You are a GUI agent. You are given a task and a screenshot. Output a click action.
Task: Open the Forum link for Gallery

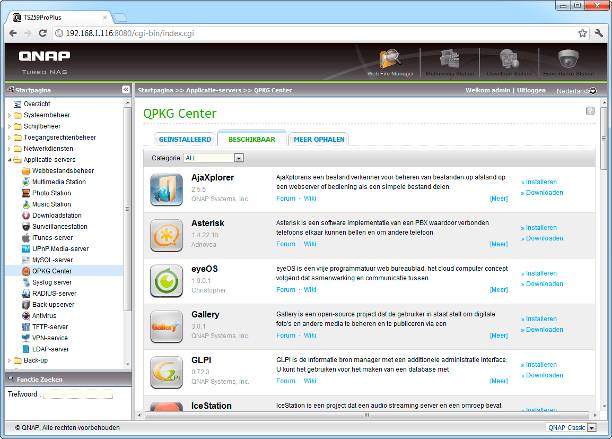pos(286,335)
